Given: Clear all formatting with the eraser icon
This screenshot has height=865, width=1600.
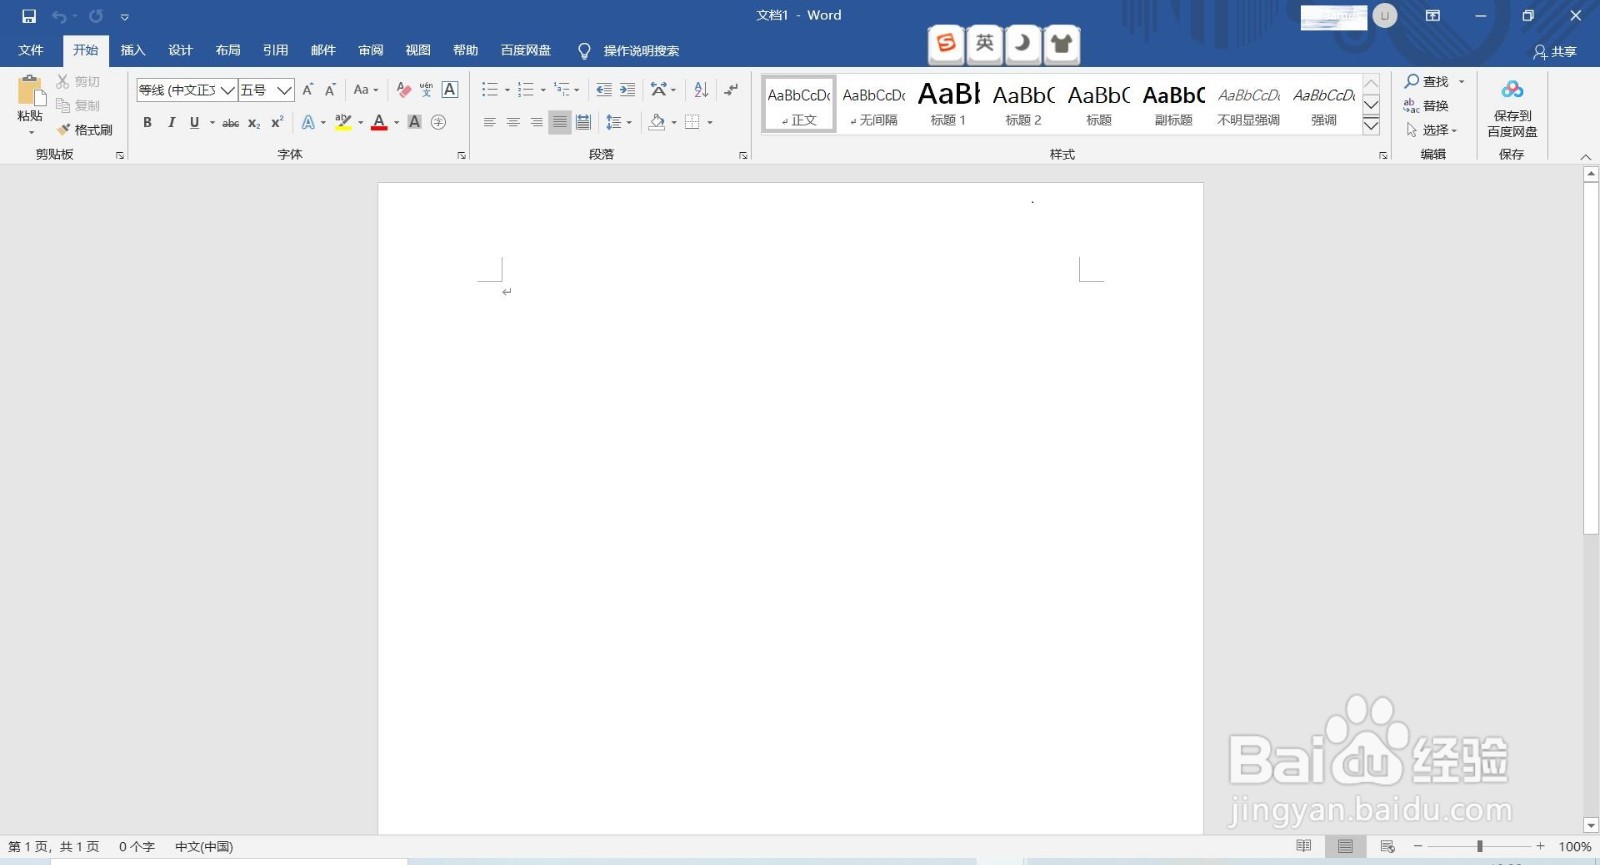Looking at the screenshot, I should coord(404,90).
